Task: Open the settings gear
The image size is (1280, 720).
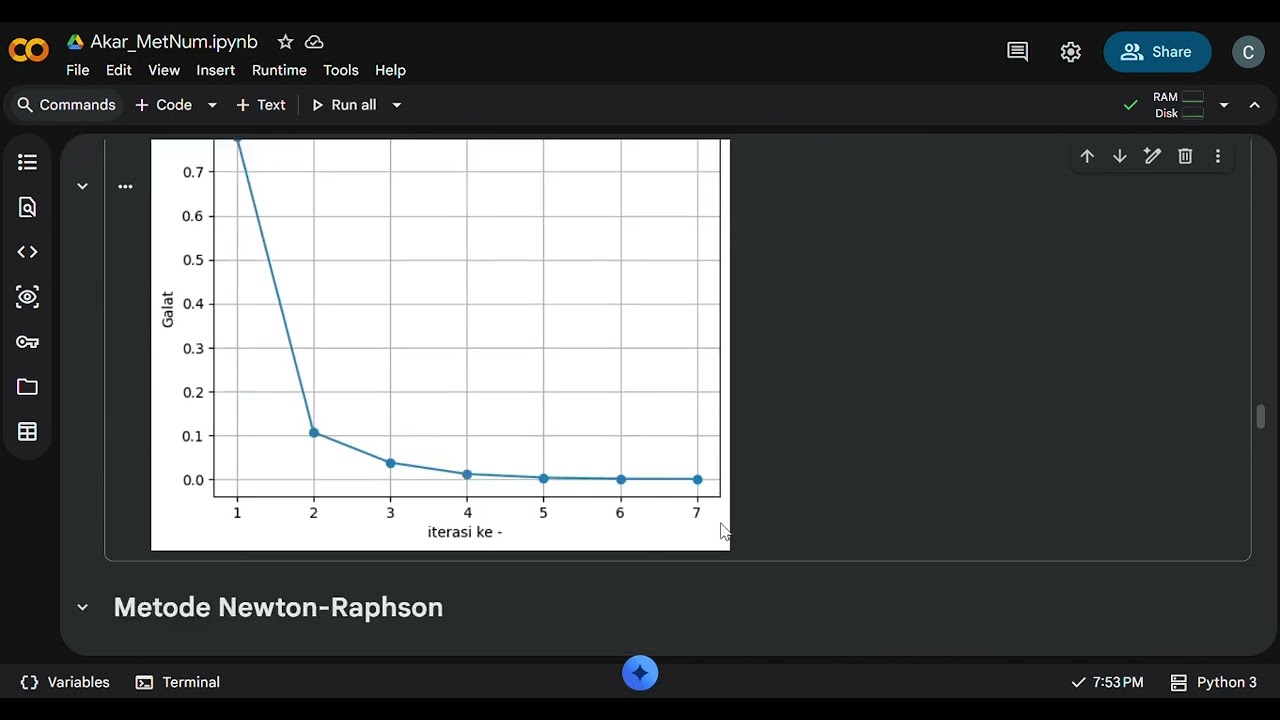Action: [x=1071, y=52]
